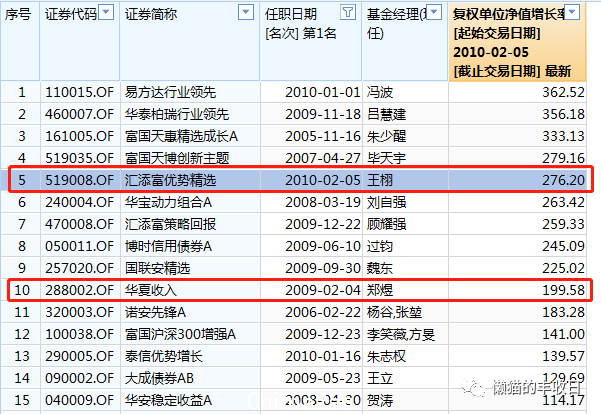601x414 pixels.
Task: Select fund name 富国沪深300增强A
Action: click(x=180, y=334)
